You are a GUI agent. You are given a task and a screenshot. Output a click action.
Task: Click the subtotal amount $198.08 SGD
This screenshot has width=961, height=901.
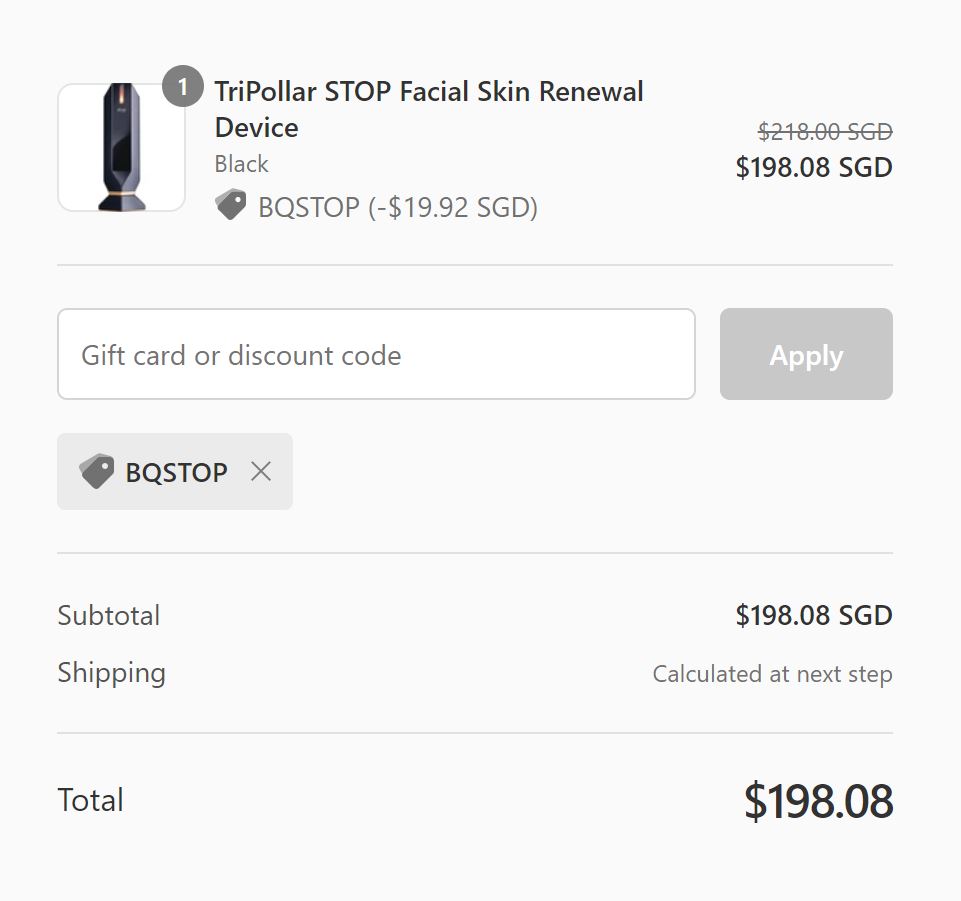[x=813, y=615]
